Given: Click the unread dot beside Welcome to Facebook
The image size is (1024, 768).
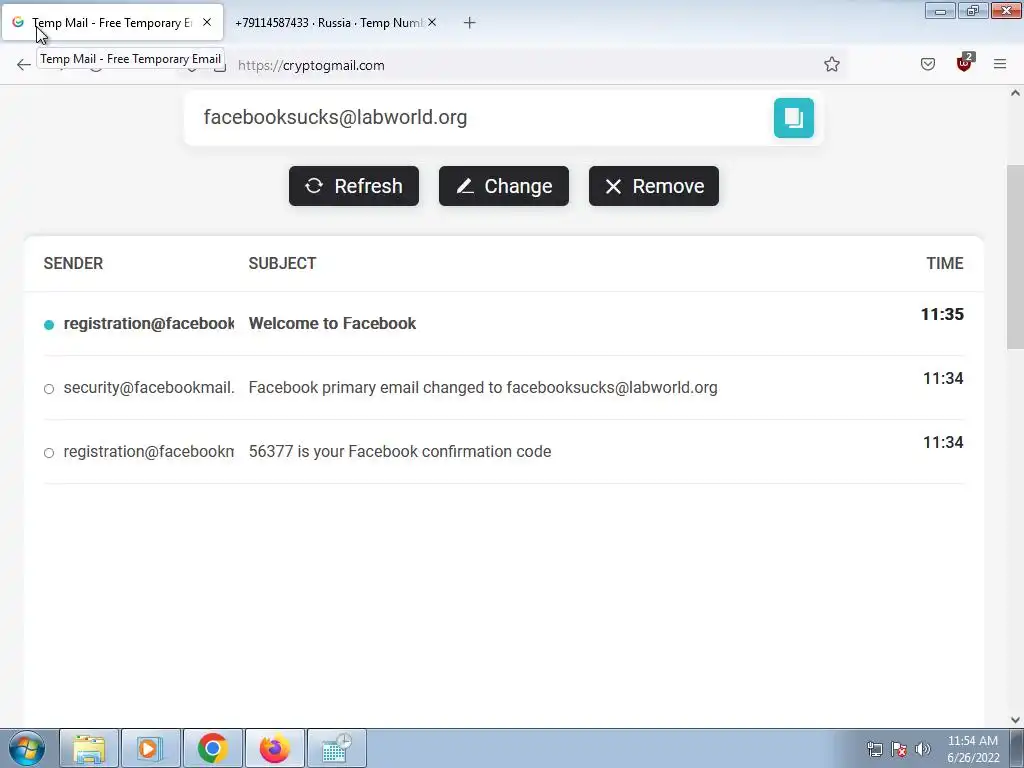Looking at the screenshot, I should [x=49, y=325].
